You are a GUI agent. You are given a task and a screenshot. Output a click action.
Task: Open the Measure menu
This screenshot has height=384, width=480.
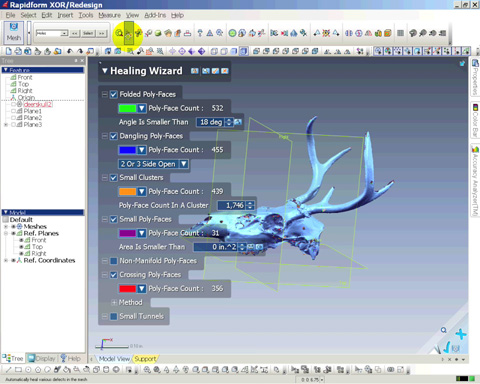click(x=109, y=15)
